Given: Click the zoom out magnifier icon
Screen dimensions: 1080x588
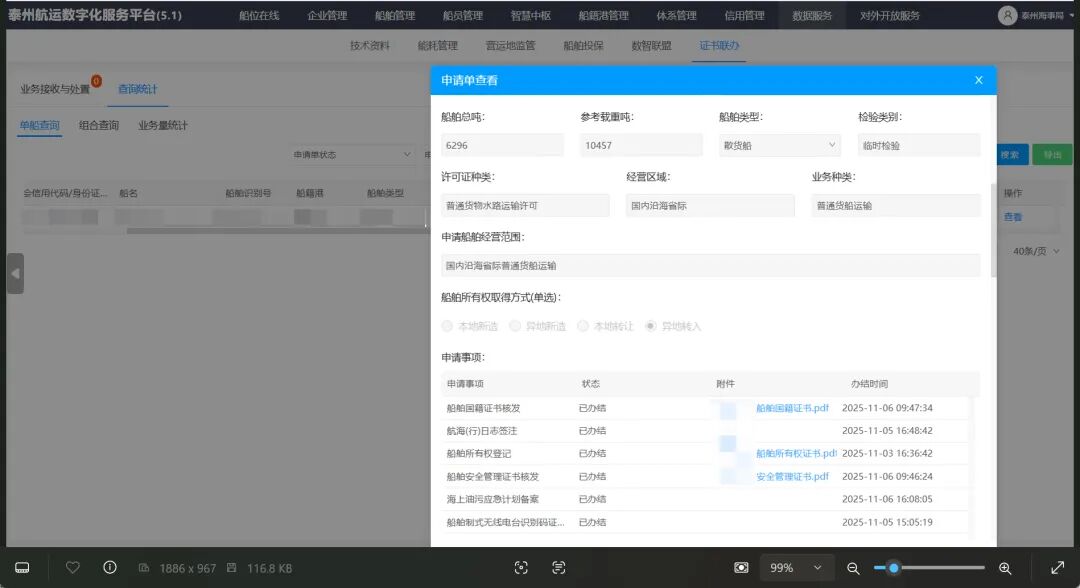Looking at the screenshot, I should coord(853,568).
